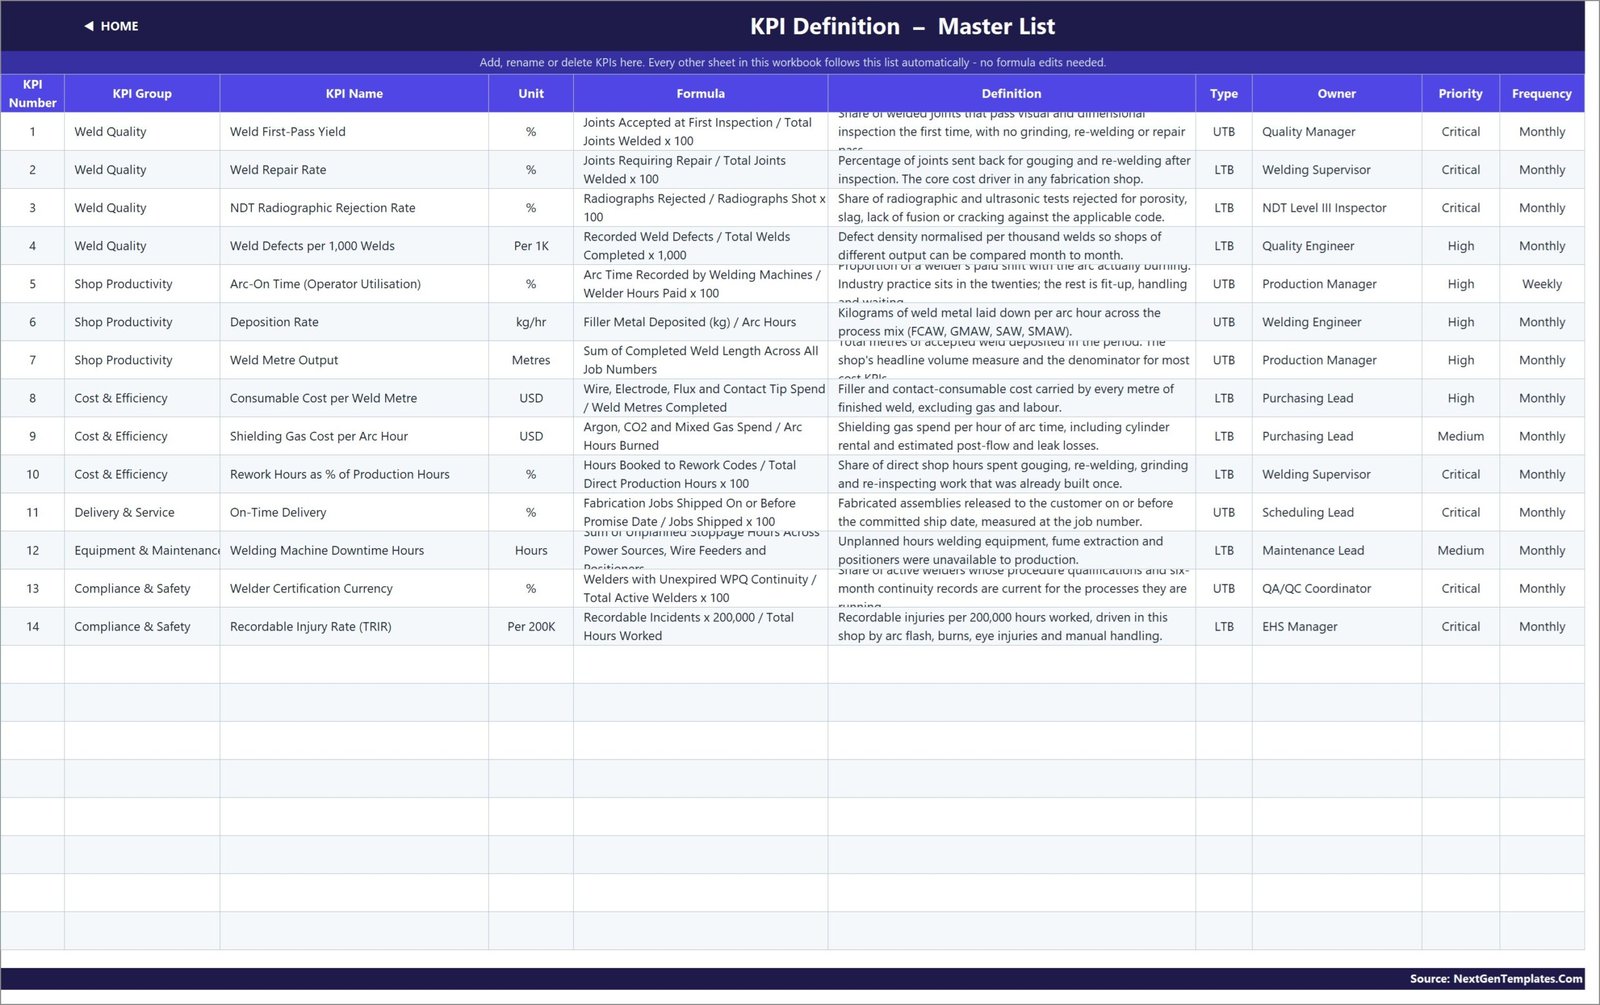Click the Per 200K unit cell

coord(531,626)
